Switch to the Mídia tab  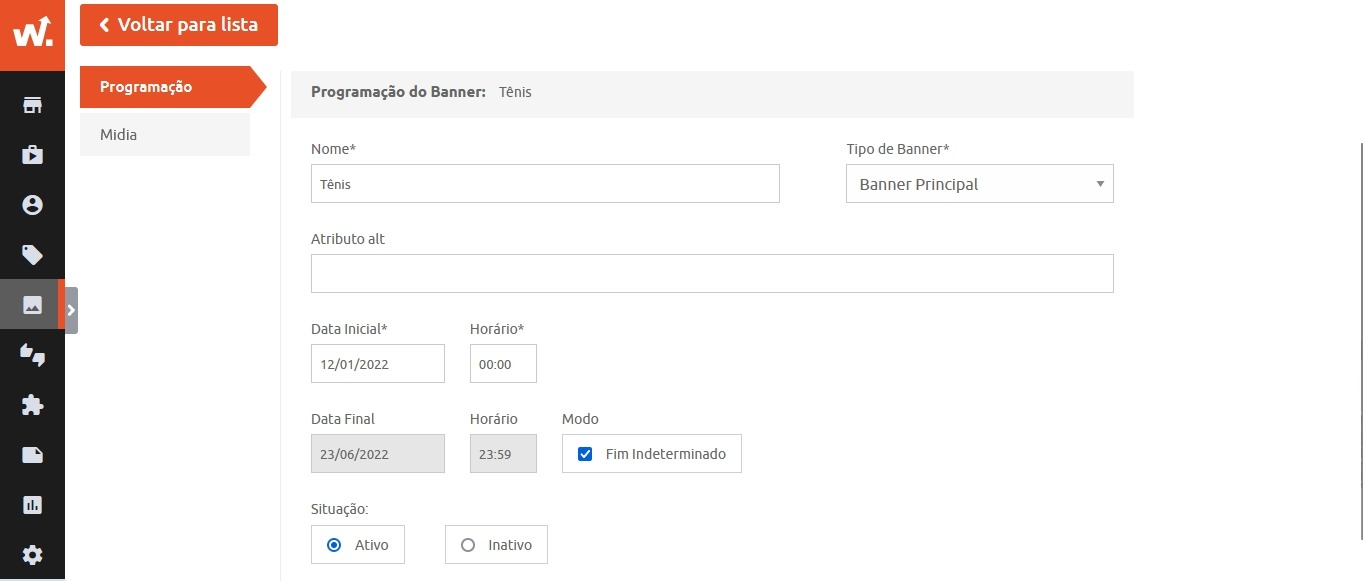(165, 134)
